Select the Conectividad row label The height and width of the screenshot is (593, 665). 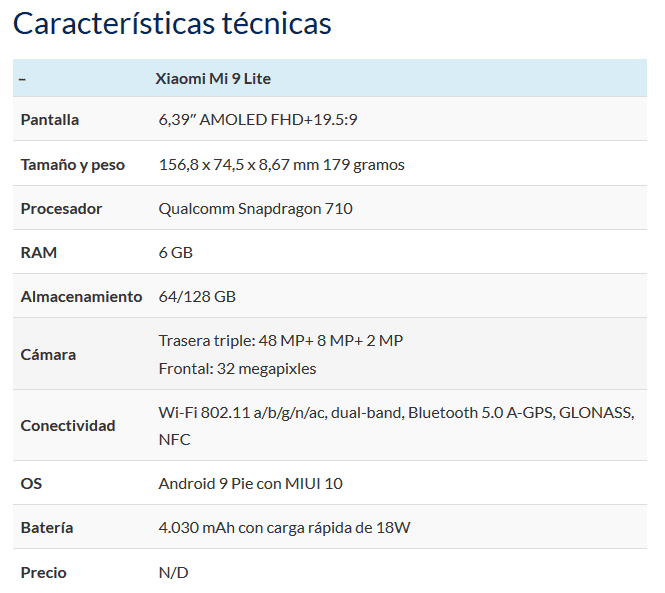click(x=68, y=425)
